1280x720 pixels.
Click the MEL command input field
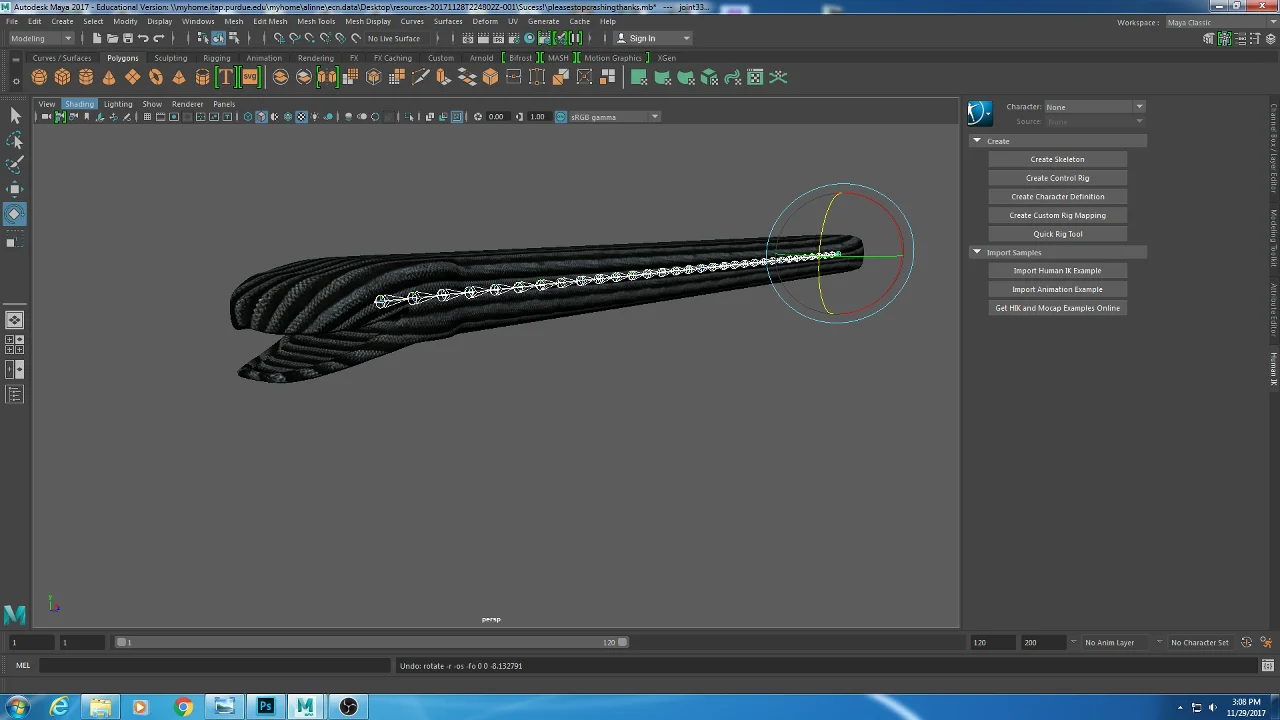click(215, 666)
